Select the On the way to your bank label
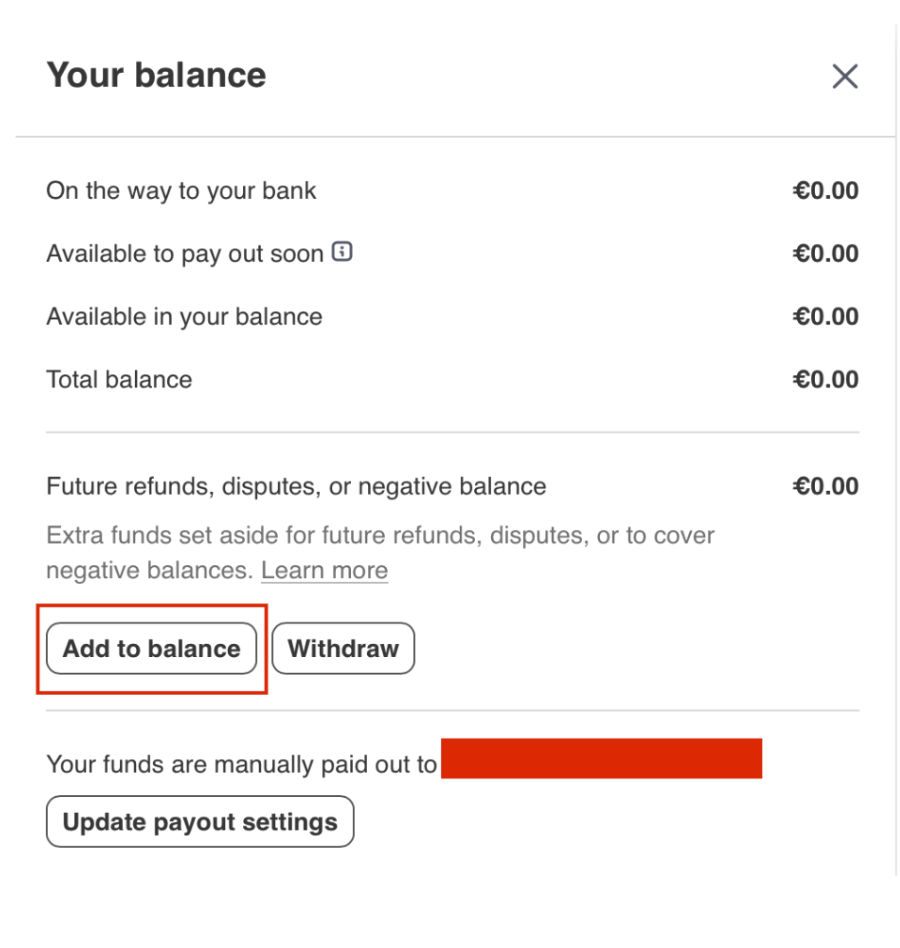 181,191
